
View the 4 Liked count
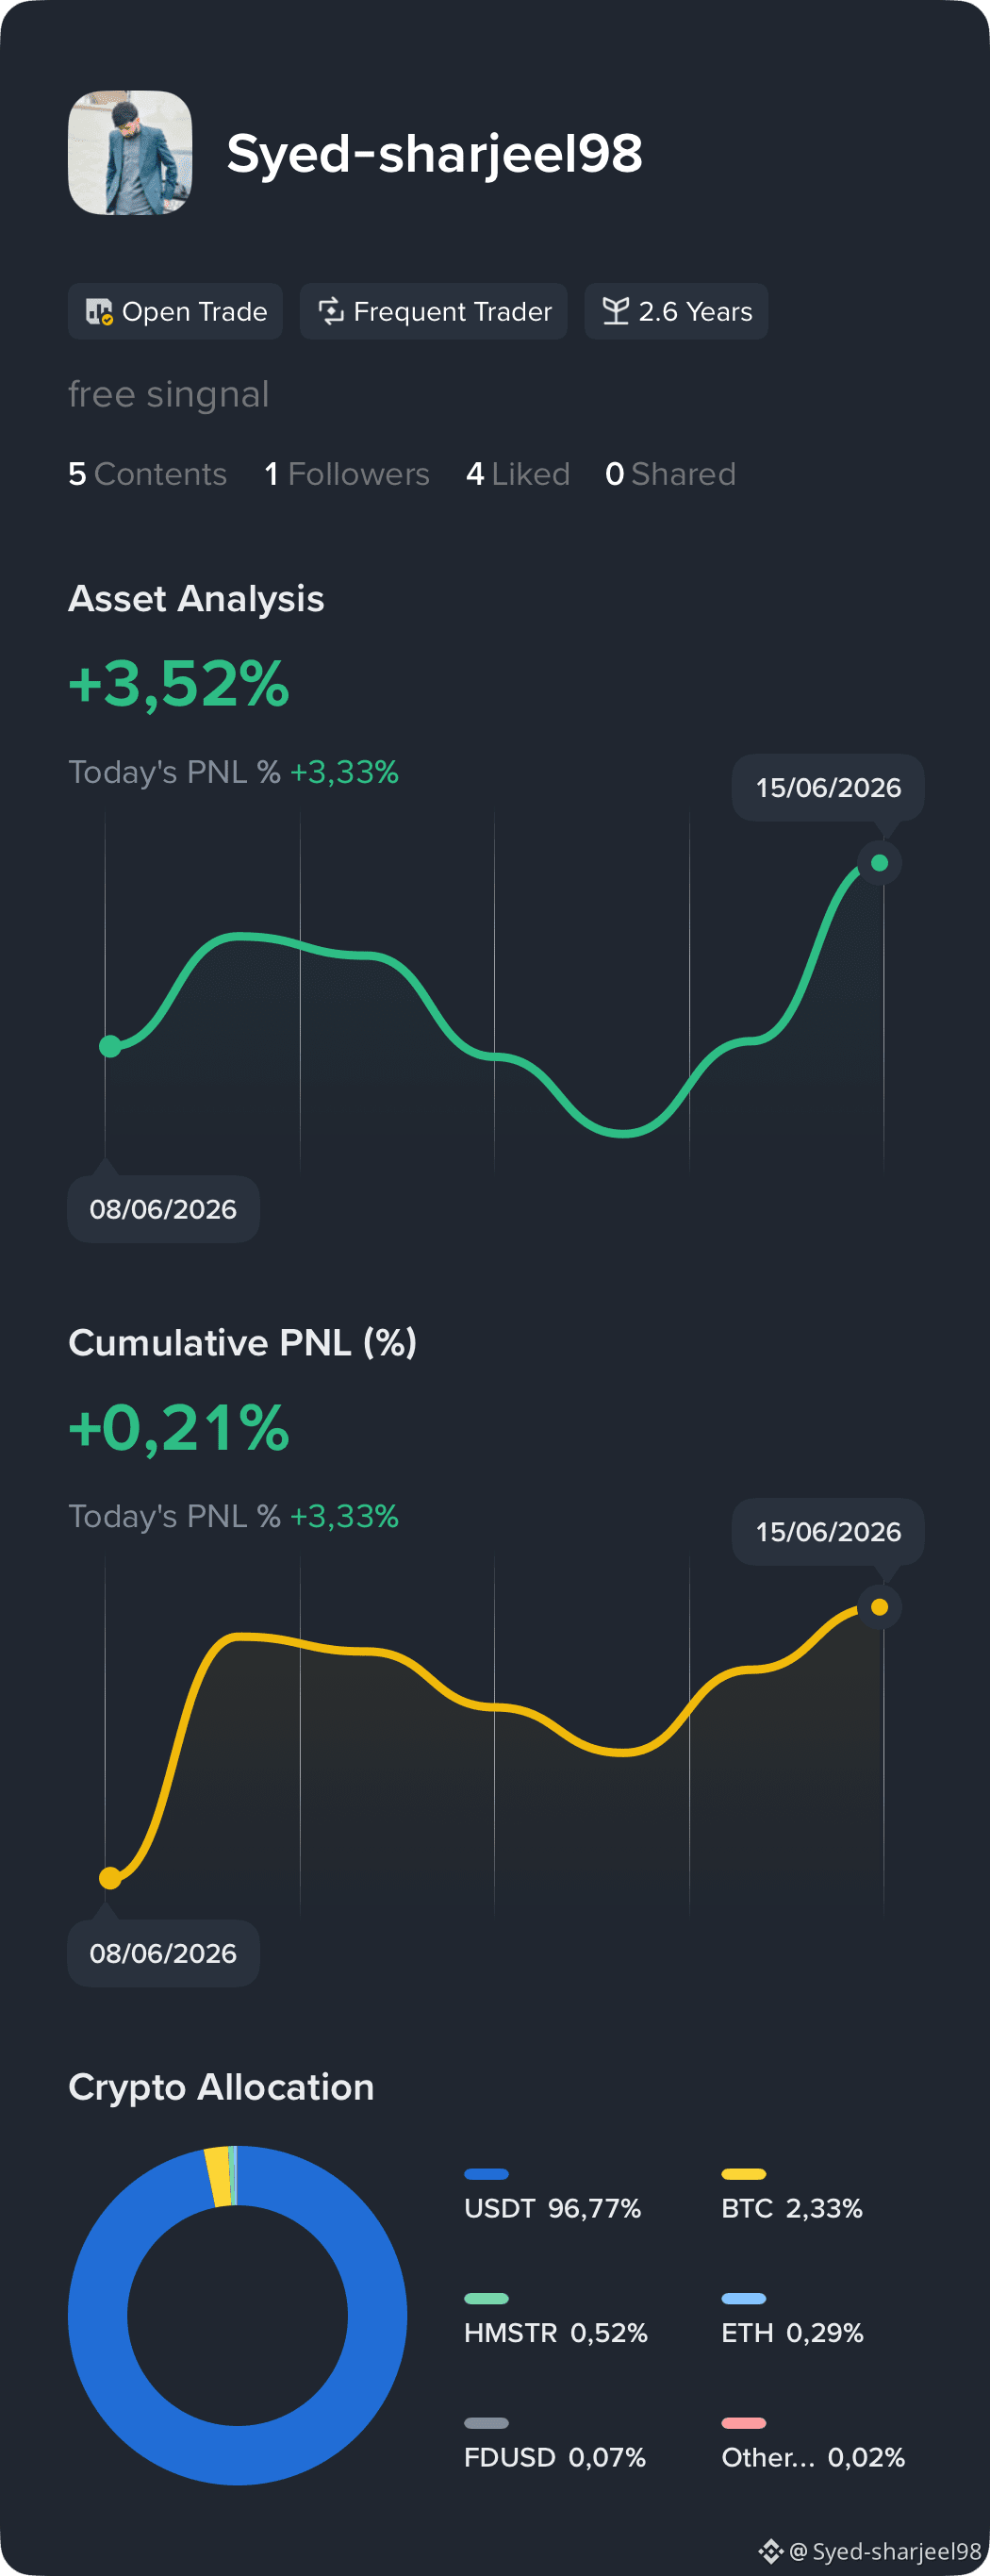point(518,474)
